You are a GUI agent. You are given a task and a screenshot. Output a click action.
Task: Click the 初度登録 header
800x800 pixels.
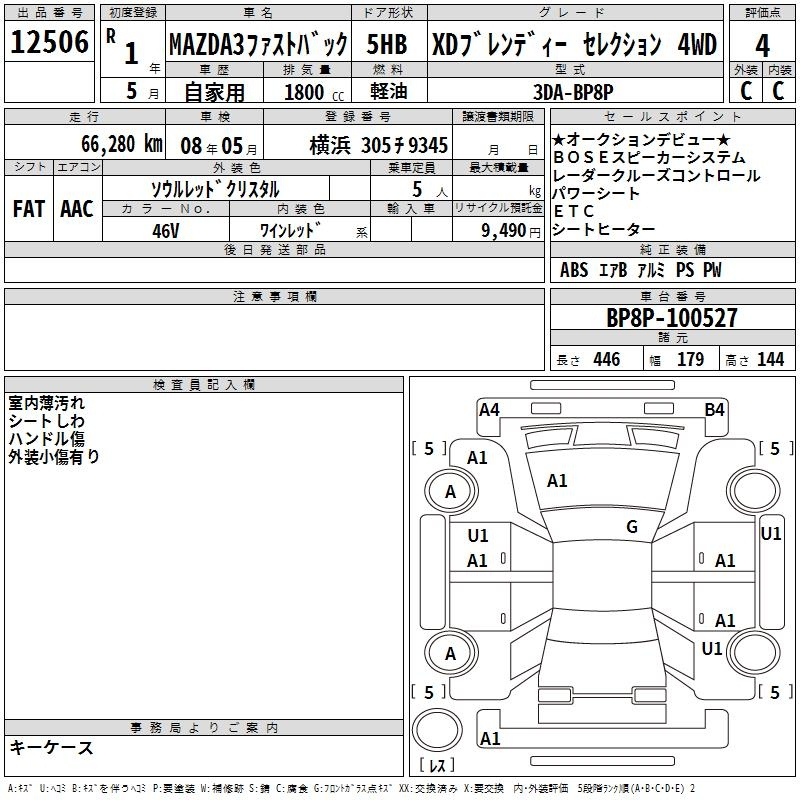(133, 13)
